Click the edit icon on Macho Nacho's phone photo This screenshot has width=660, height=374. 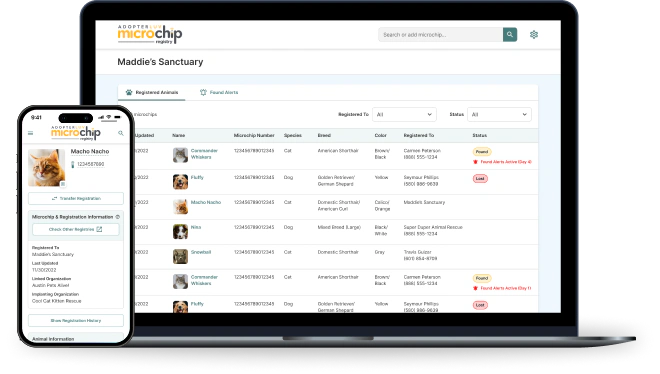click(x=62, y=184)
